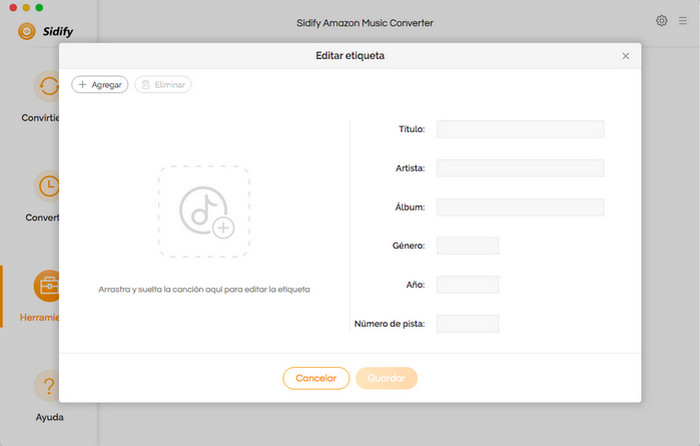This screenshot has height=446, width=700.
Task: Open the hamburger menu icon
Action: pos(683,21)
